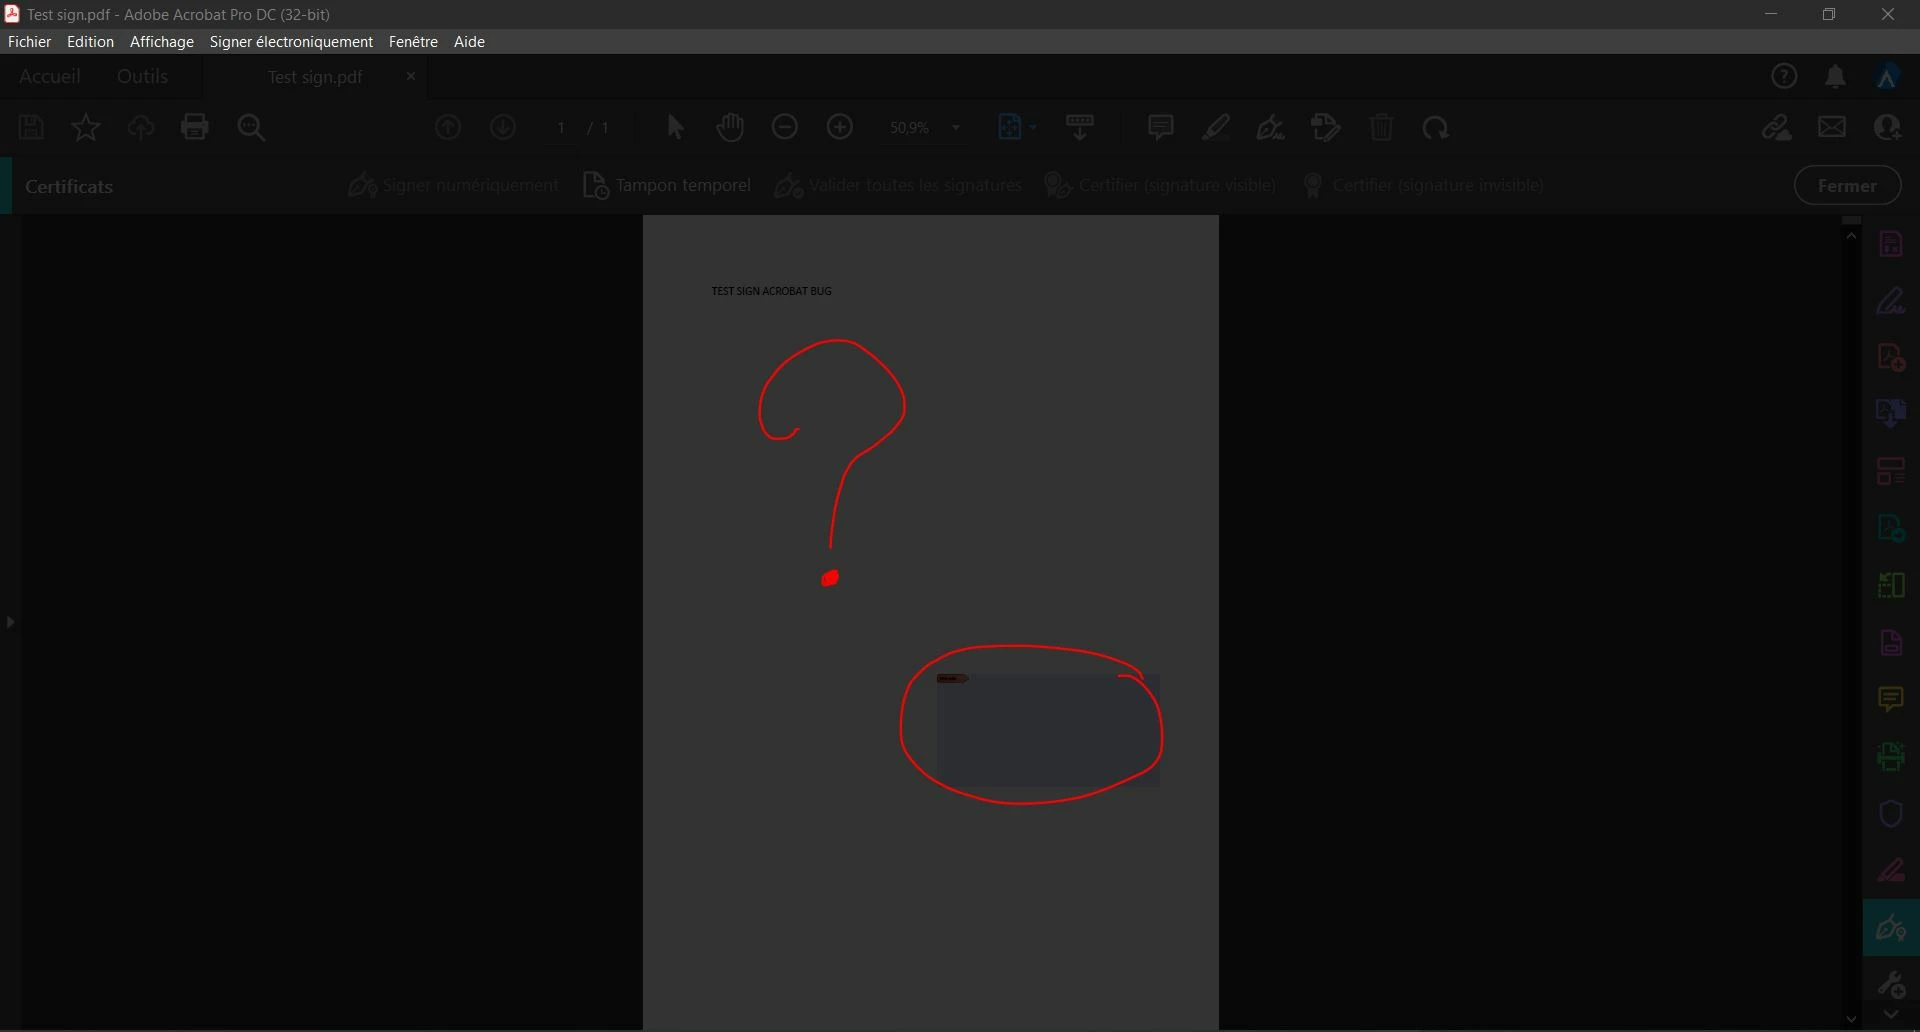This screenshot has height=1032, width=1920.
Task: Close Certificats toolbar with Fermer
Action: (x=1847, y=186)
